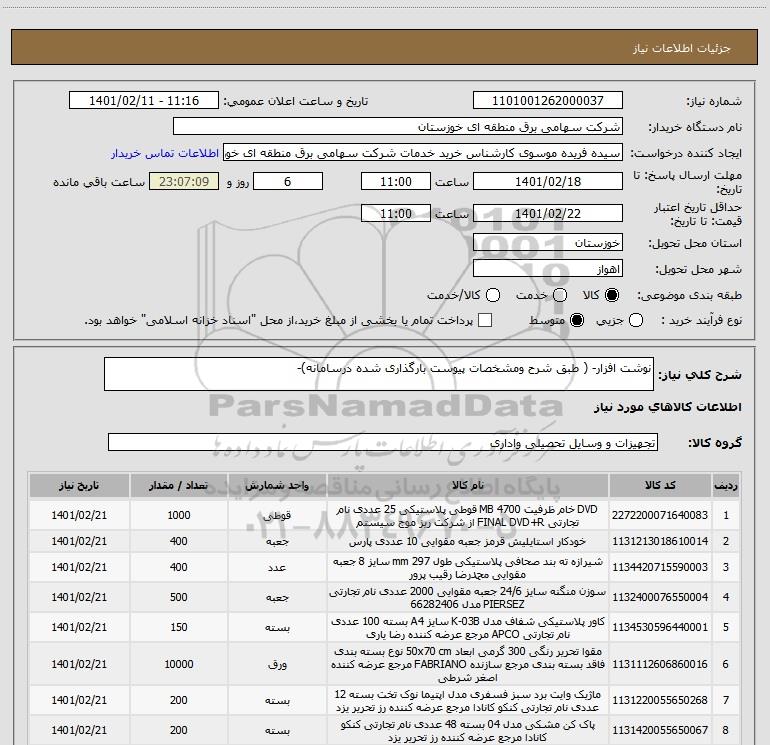Tick the اسناد خزانه اسلامی payment checkbox
Viewport: 770px width, 745px height.
(486, 320)
